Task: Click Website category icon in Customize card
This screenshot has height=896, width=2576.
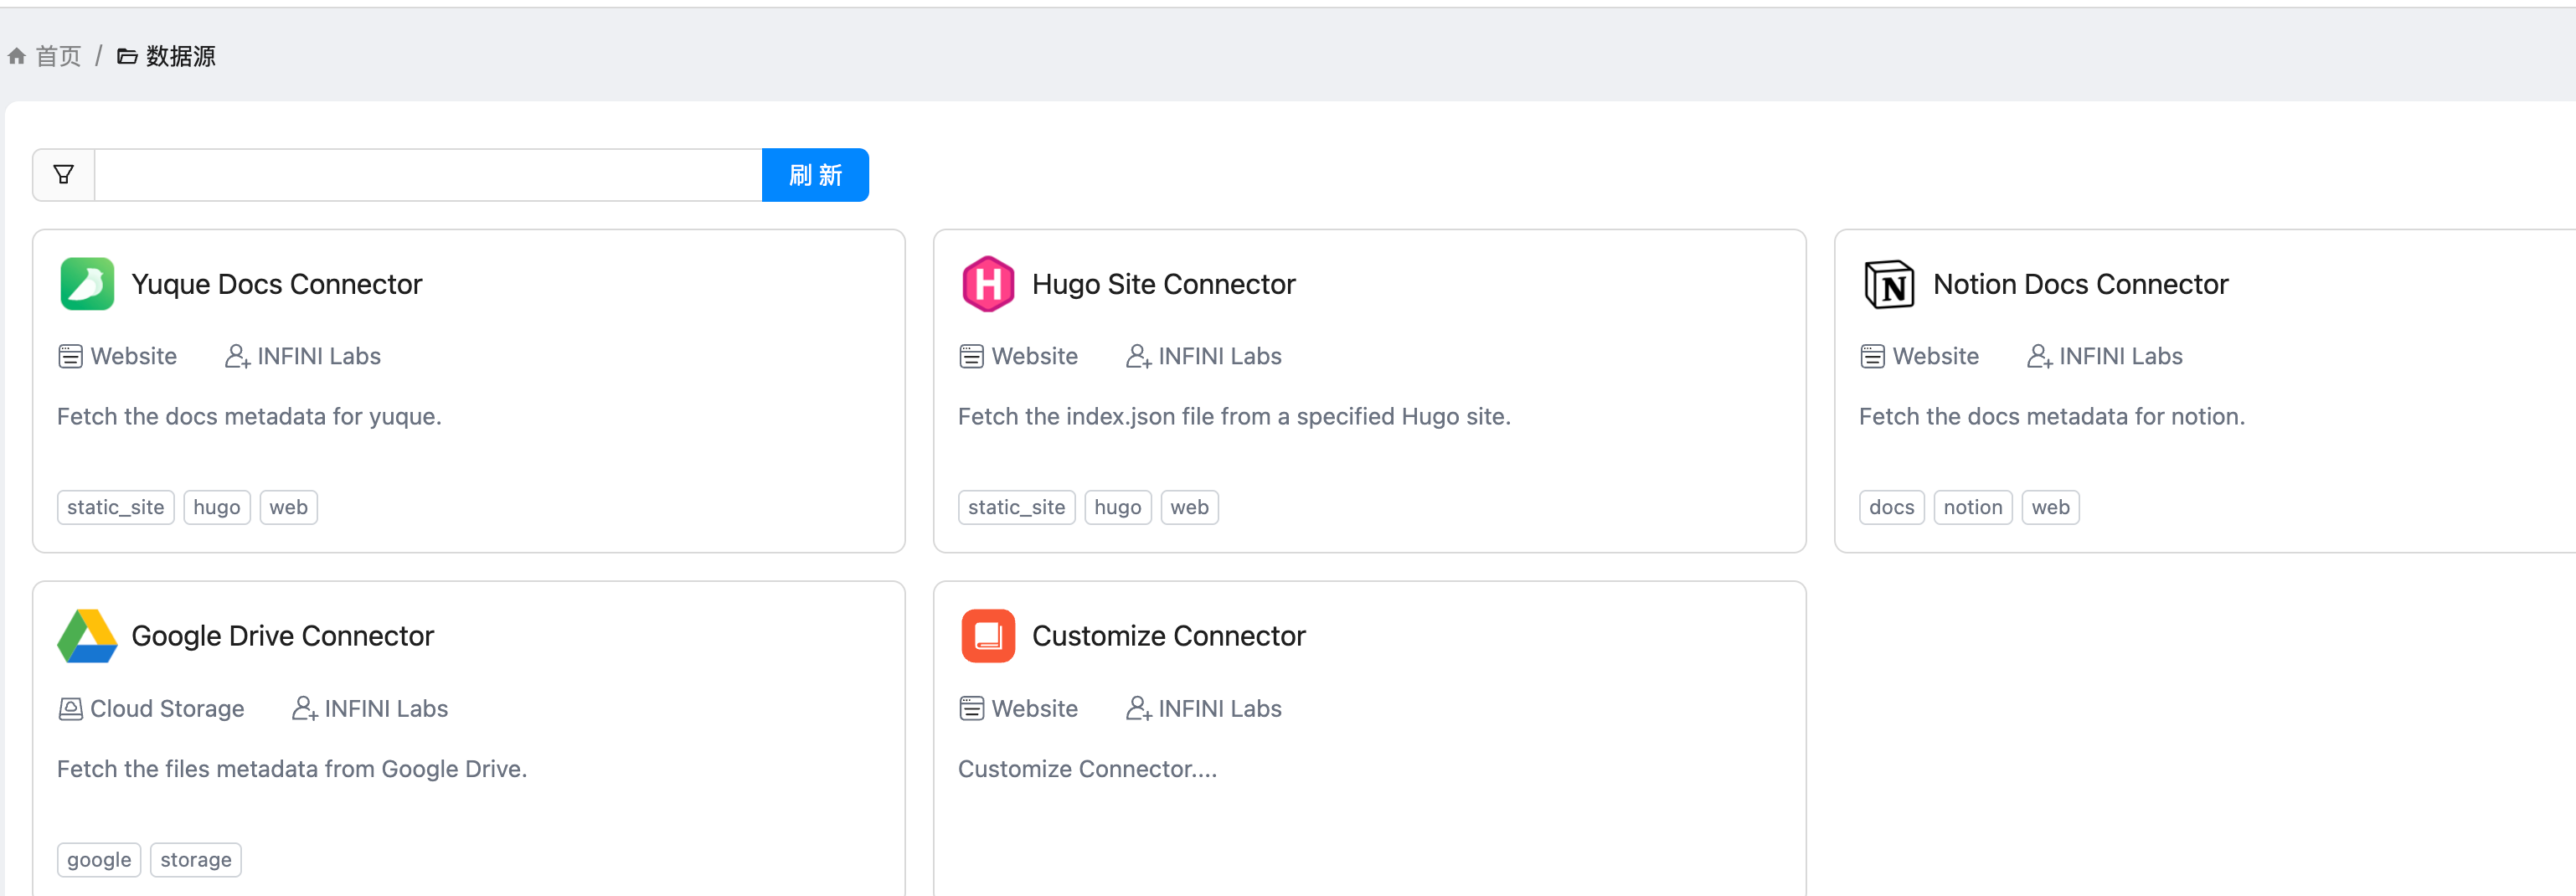Action: coord(971,709)
